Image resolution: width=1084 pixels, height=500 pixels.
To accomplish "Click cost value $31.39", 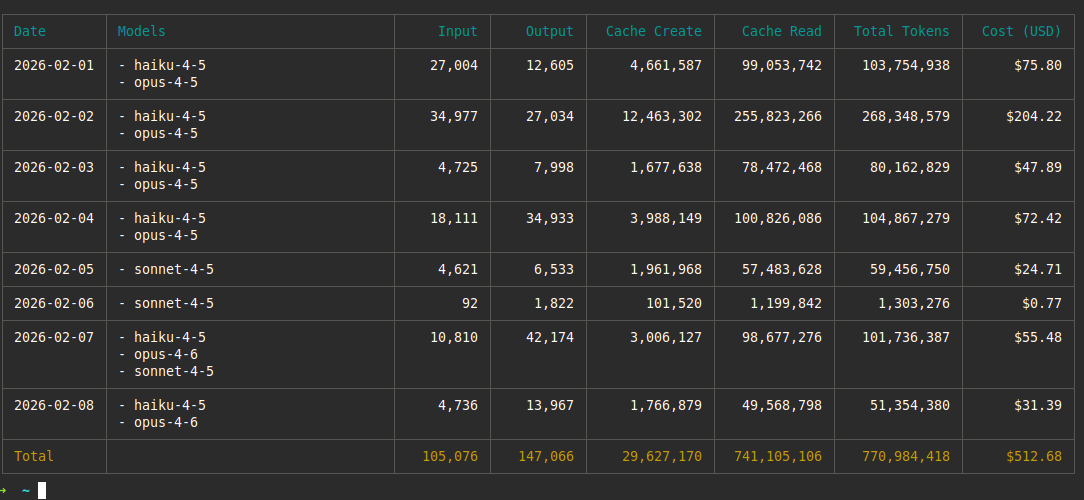I will pyautogui.click(x=1038, y=405).
